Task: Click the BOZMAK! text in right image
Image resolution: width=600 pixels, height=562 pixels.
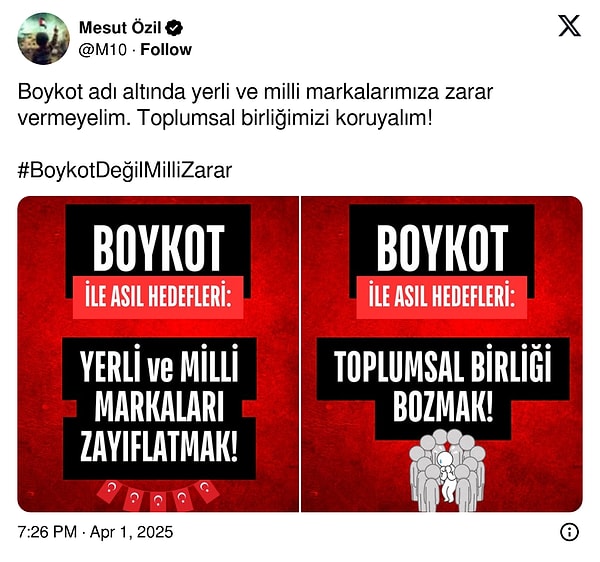Action: (443, 406)
